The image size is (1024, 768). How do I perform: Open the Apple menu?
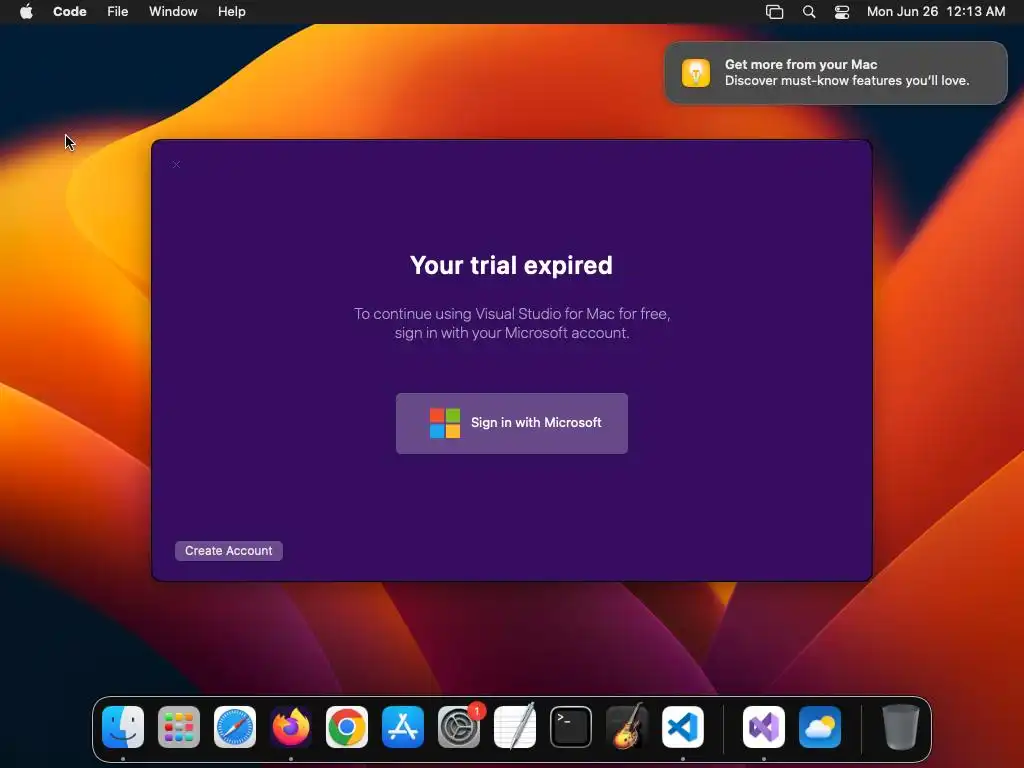tap(26, 12)
